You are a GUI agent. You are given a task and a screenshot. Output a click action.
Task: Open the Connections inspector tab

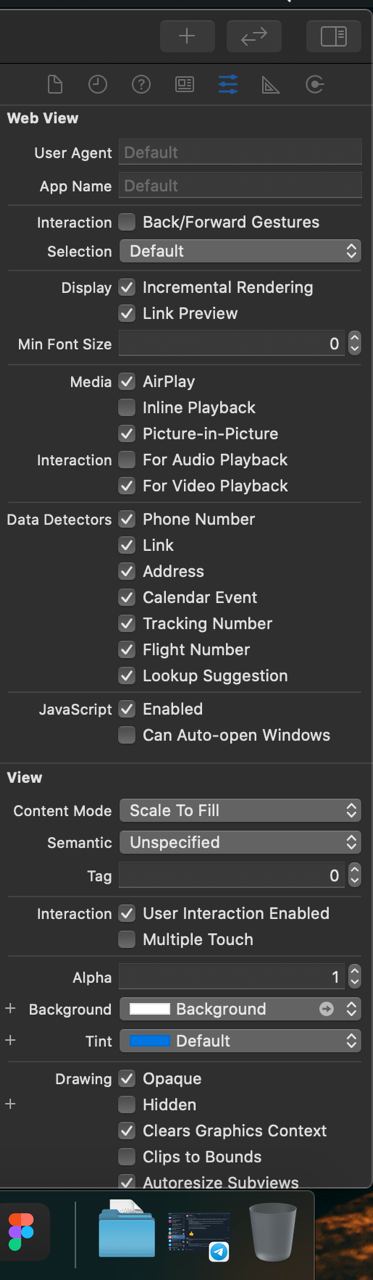(314, 85)
